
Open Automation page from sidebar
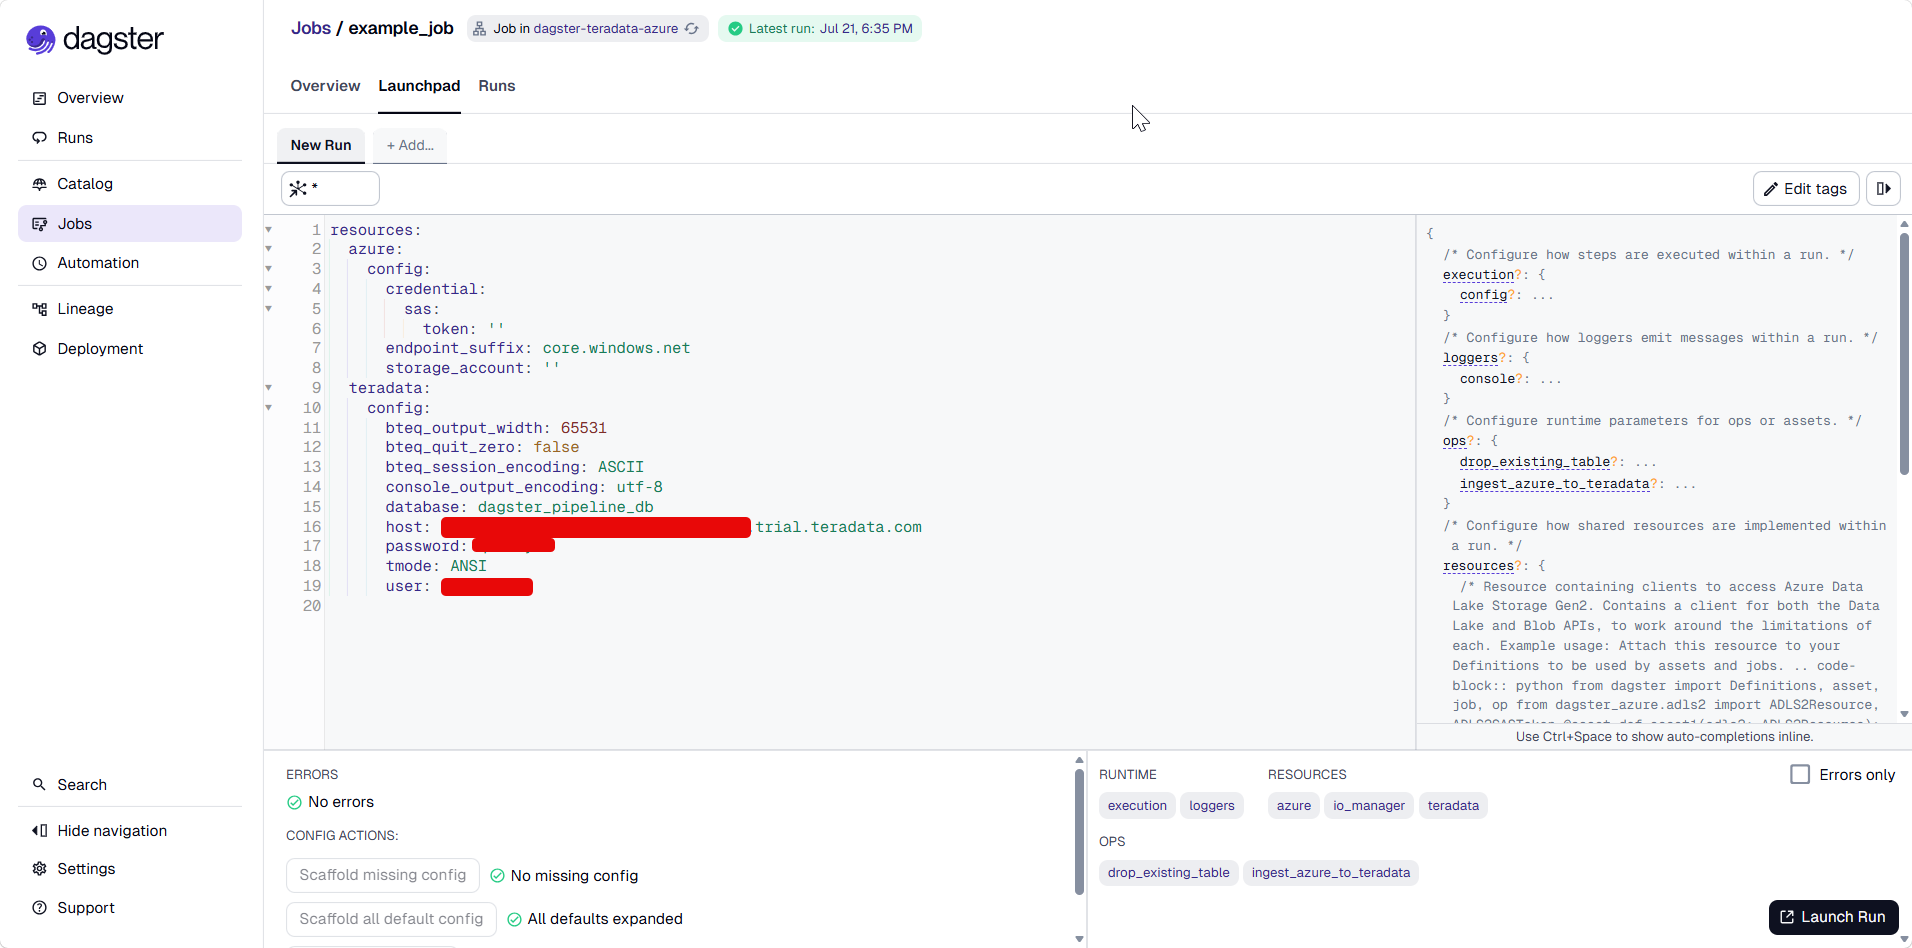click(130, 263)
